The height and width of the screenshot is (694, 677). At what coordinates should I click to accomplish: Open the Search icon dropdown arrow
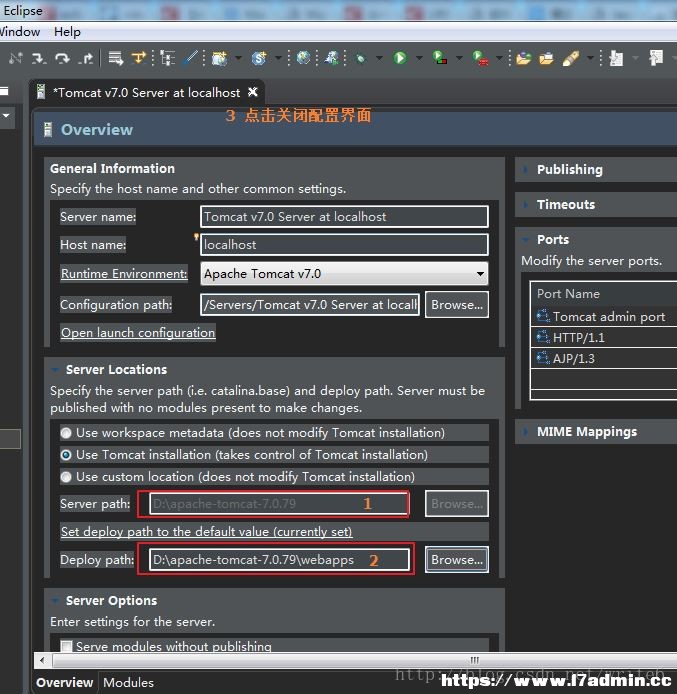click(x=590, y=58)
